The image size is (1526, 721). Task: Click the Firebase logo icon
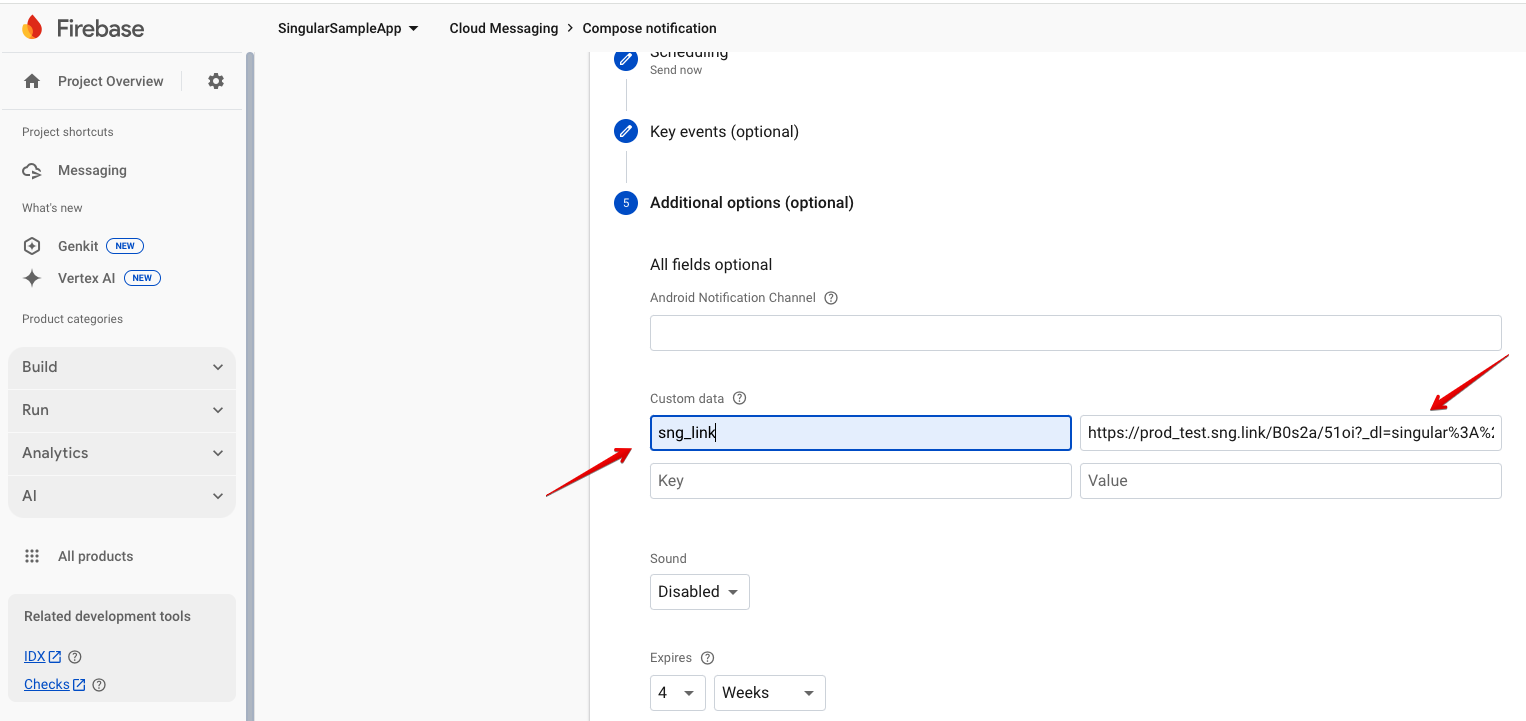pos(32,28)
